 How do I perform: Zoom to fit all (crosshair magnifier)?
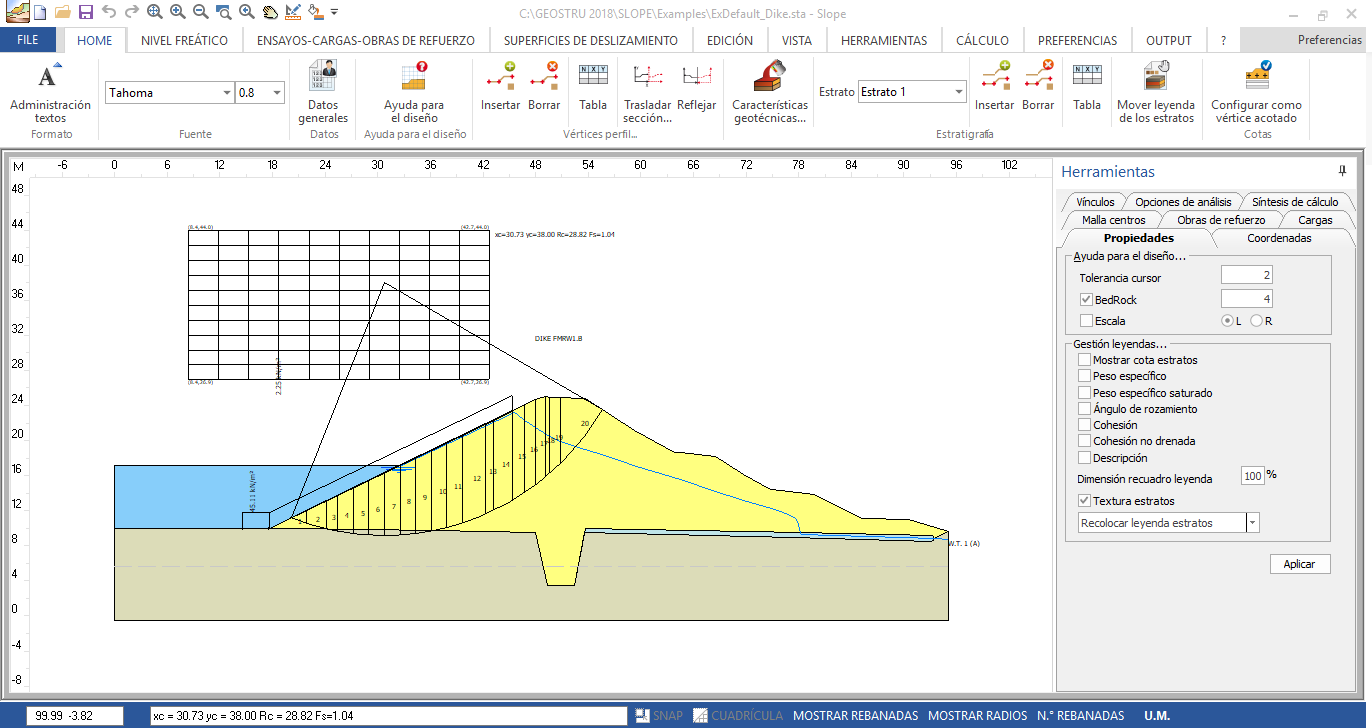click(x=154, y=12)
